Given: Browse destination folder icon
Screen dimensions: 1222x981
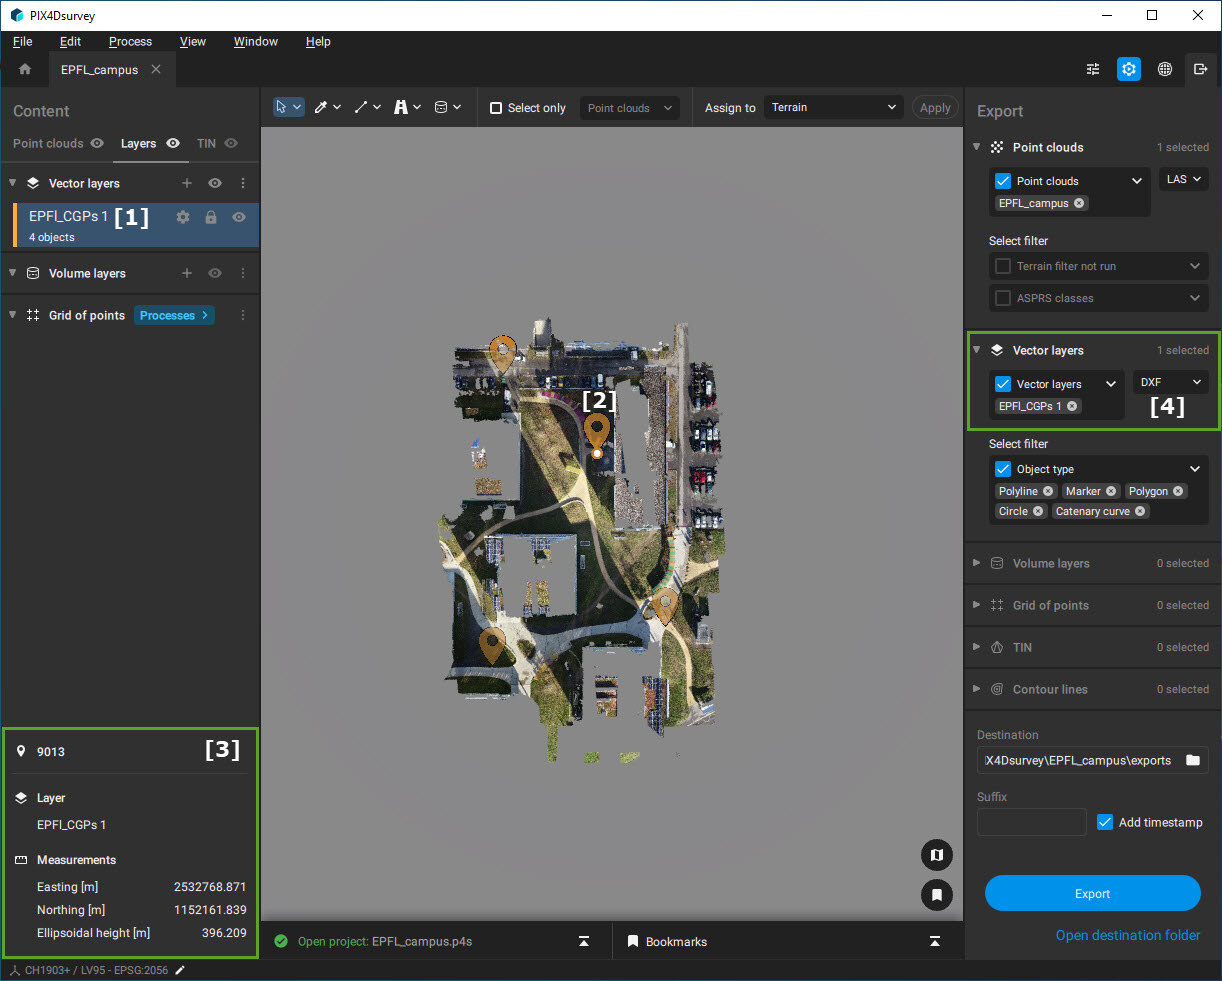Looking at the screenshot, I should [1193, 760].
